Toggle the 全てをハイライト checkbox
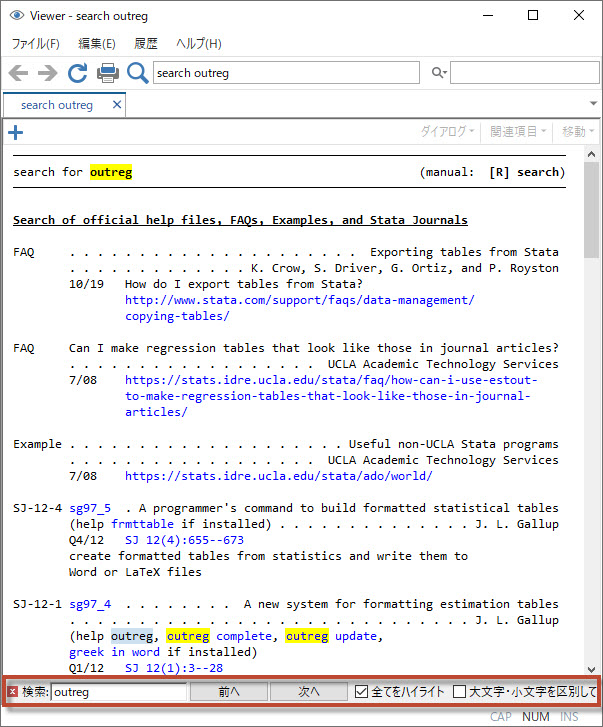This screenshot has height=727, width=603. pos(361,692)
